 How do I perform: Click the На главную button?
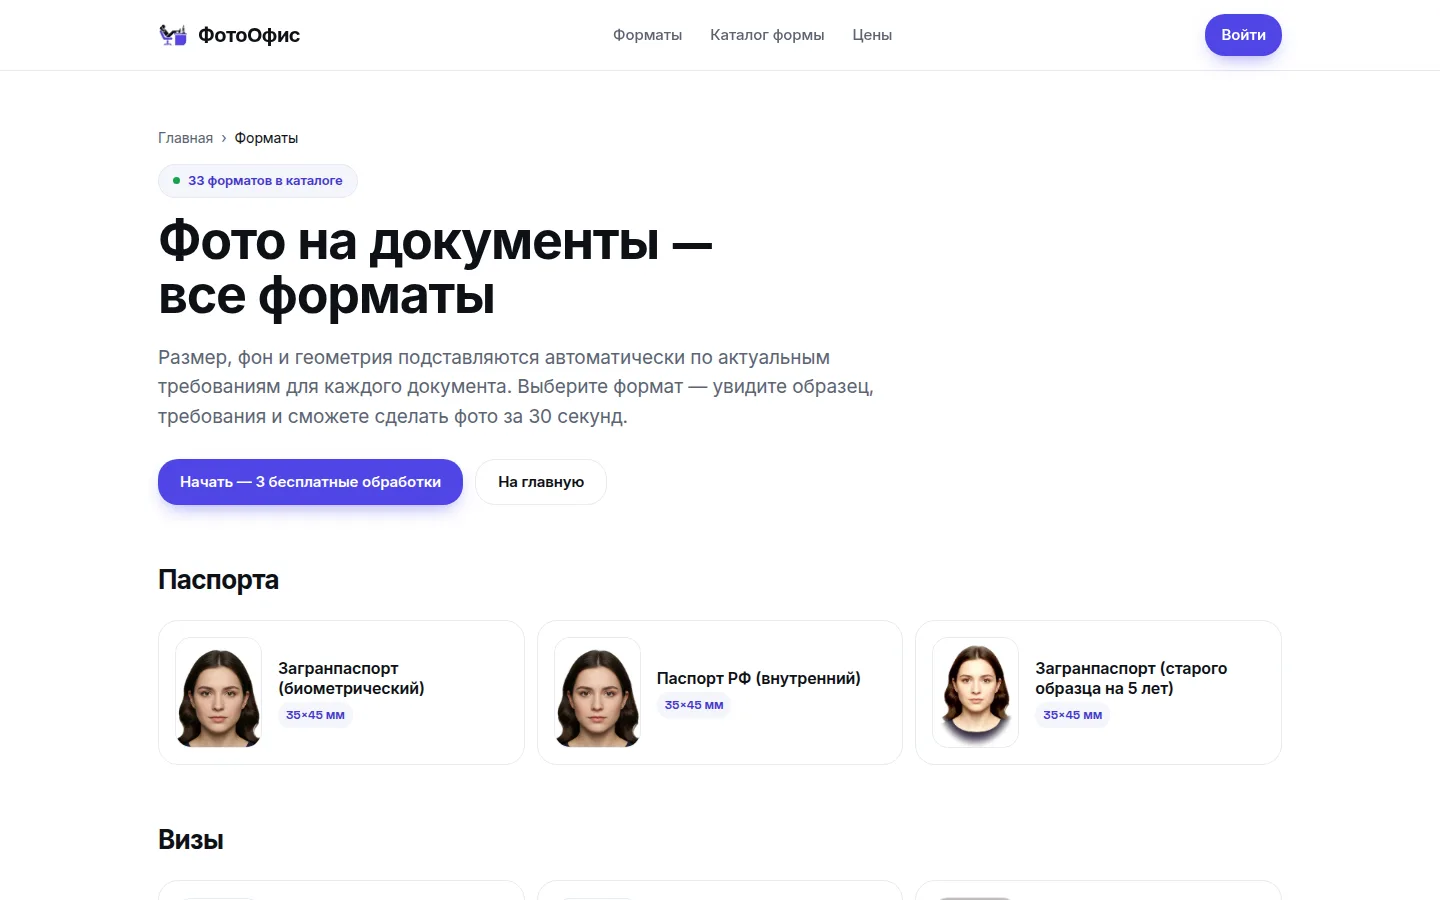tap(541, 482)
